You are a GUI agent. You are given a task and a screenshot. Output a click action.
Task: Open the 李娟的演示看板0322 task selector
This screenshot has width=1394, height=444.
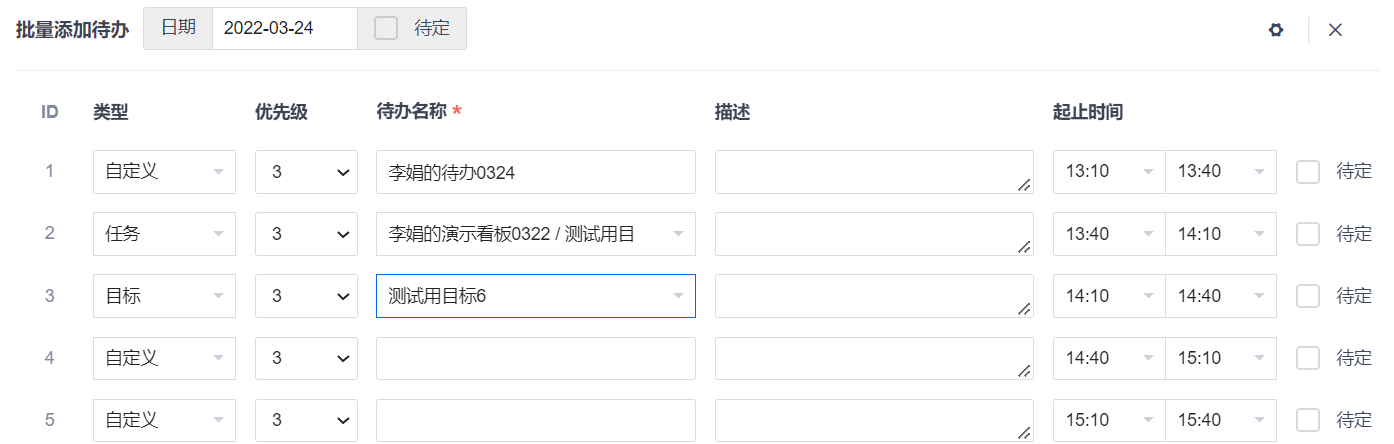[535, 234]
